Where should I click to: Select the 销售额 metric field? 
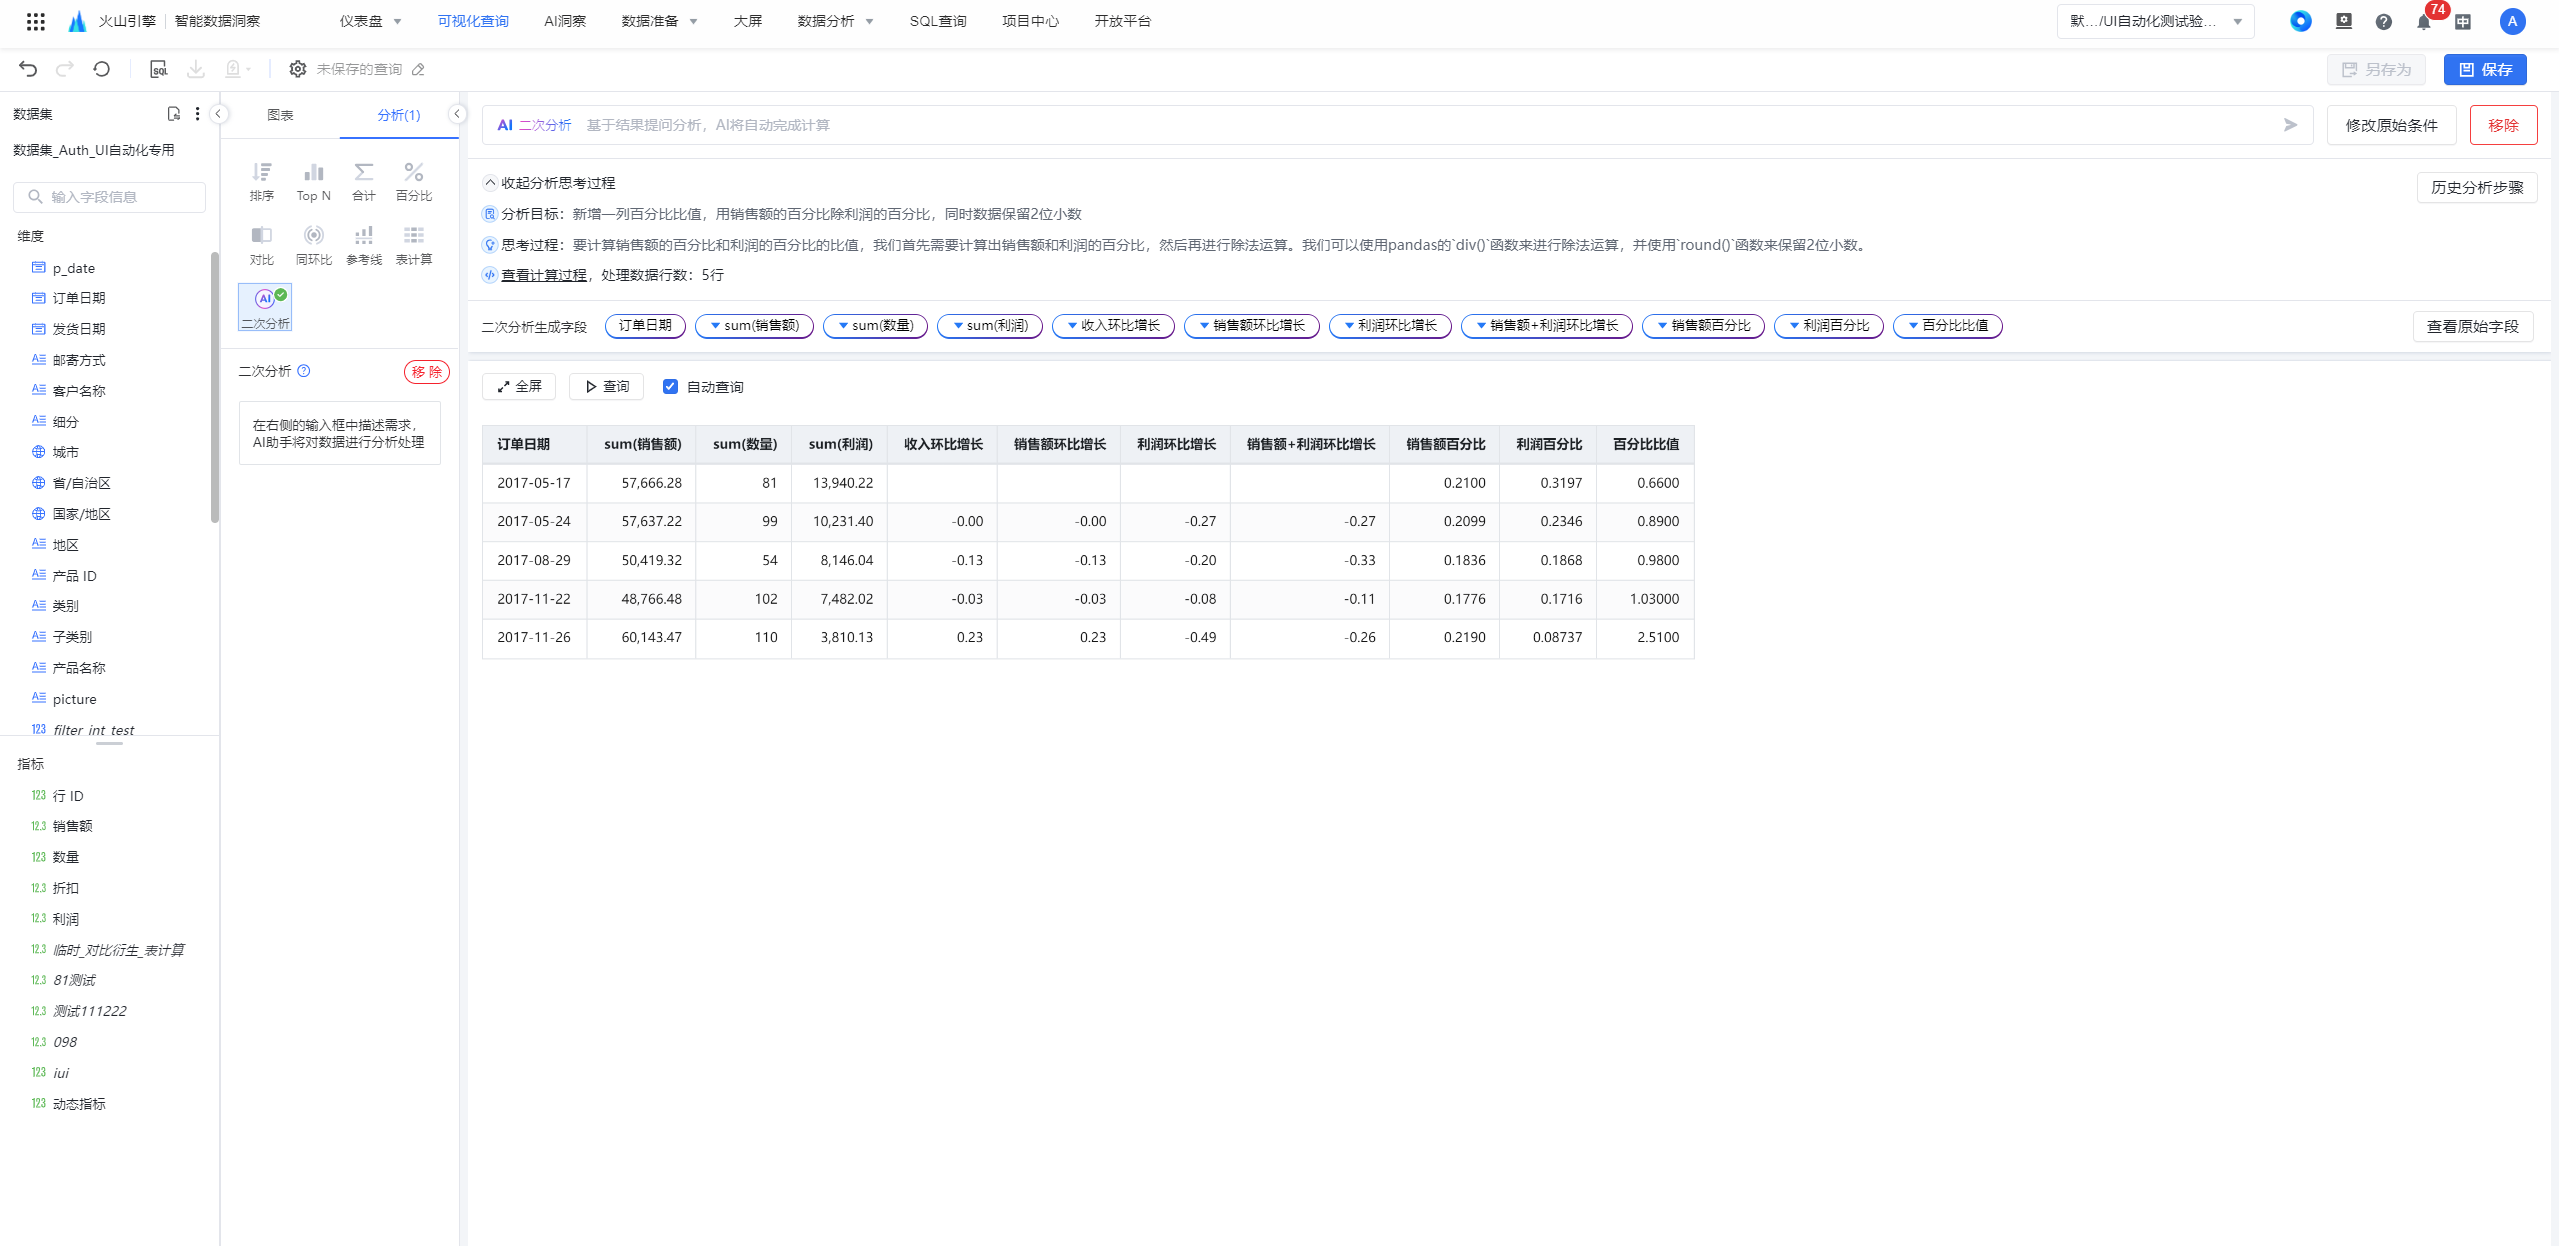[x=73, y=826]
